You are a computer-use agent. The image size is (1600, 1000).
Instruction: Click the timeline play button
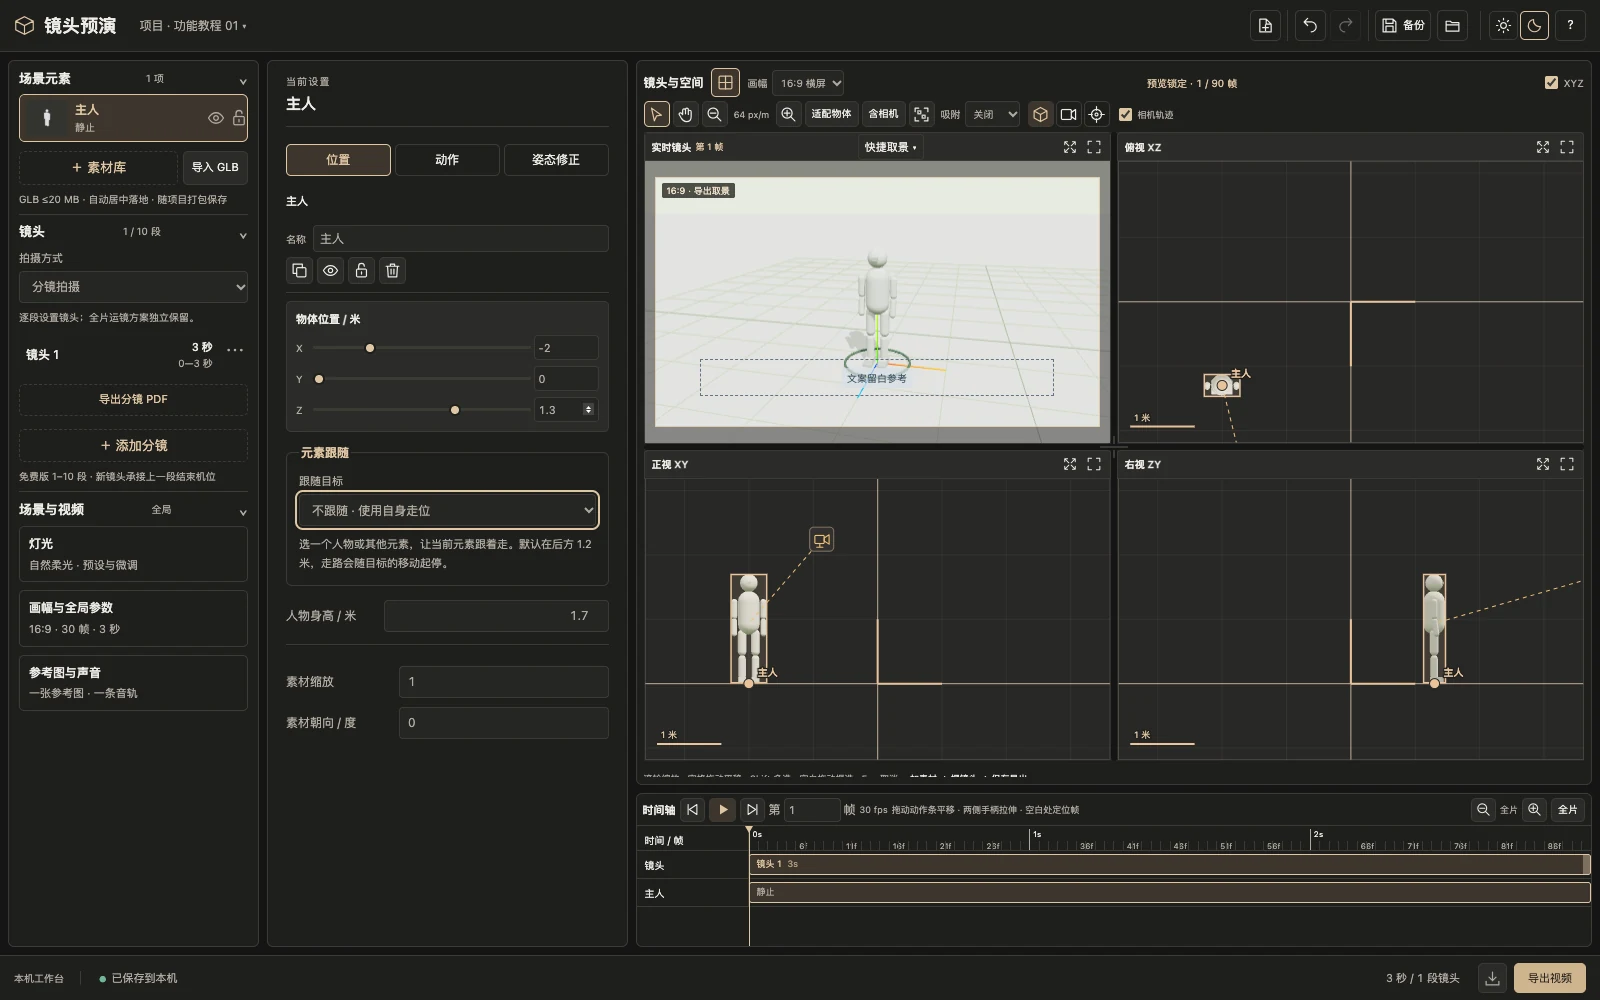point(722,810)
